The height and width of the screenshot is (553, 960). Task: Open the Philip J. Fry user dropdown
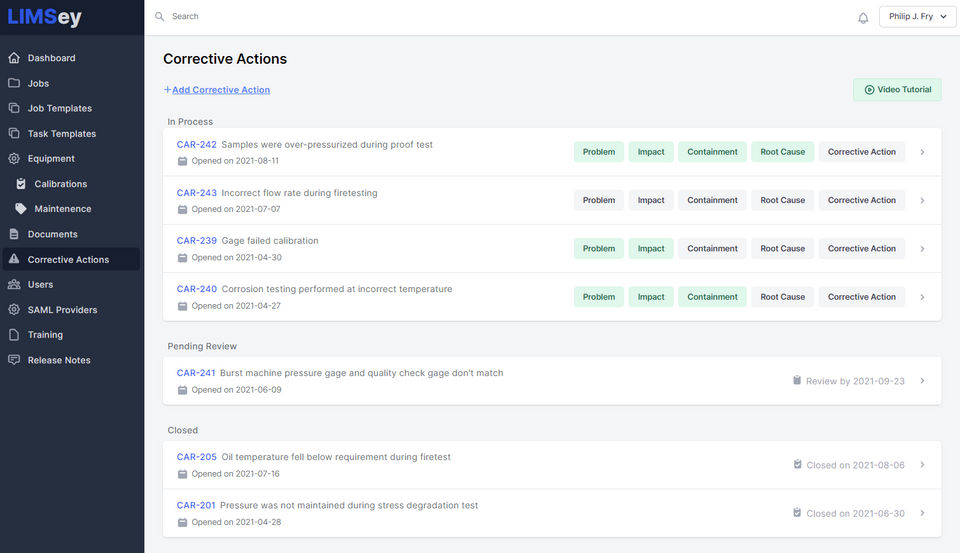click(917, 17)
